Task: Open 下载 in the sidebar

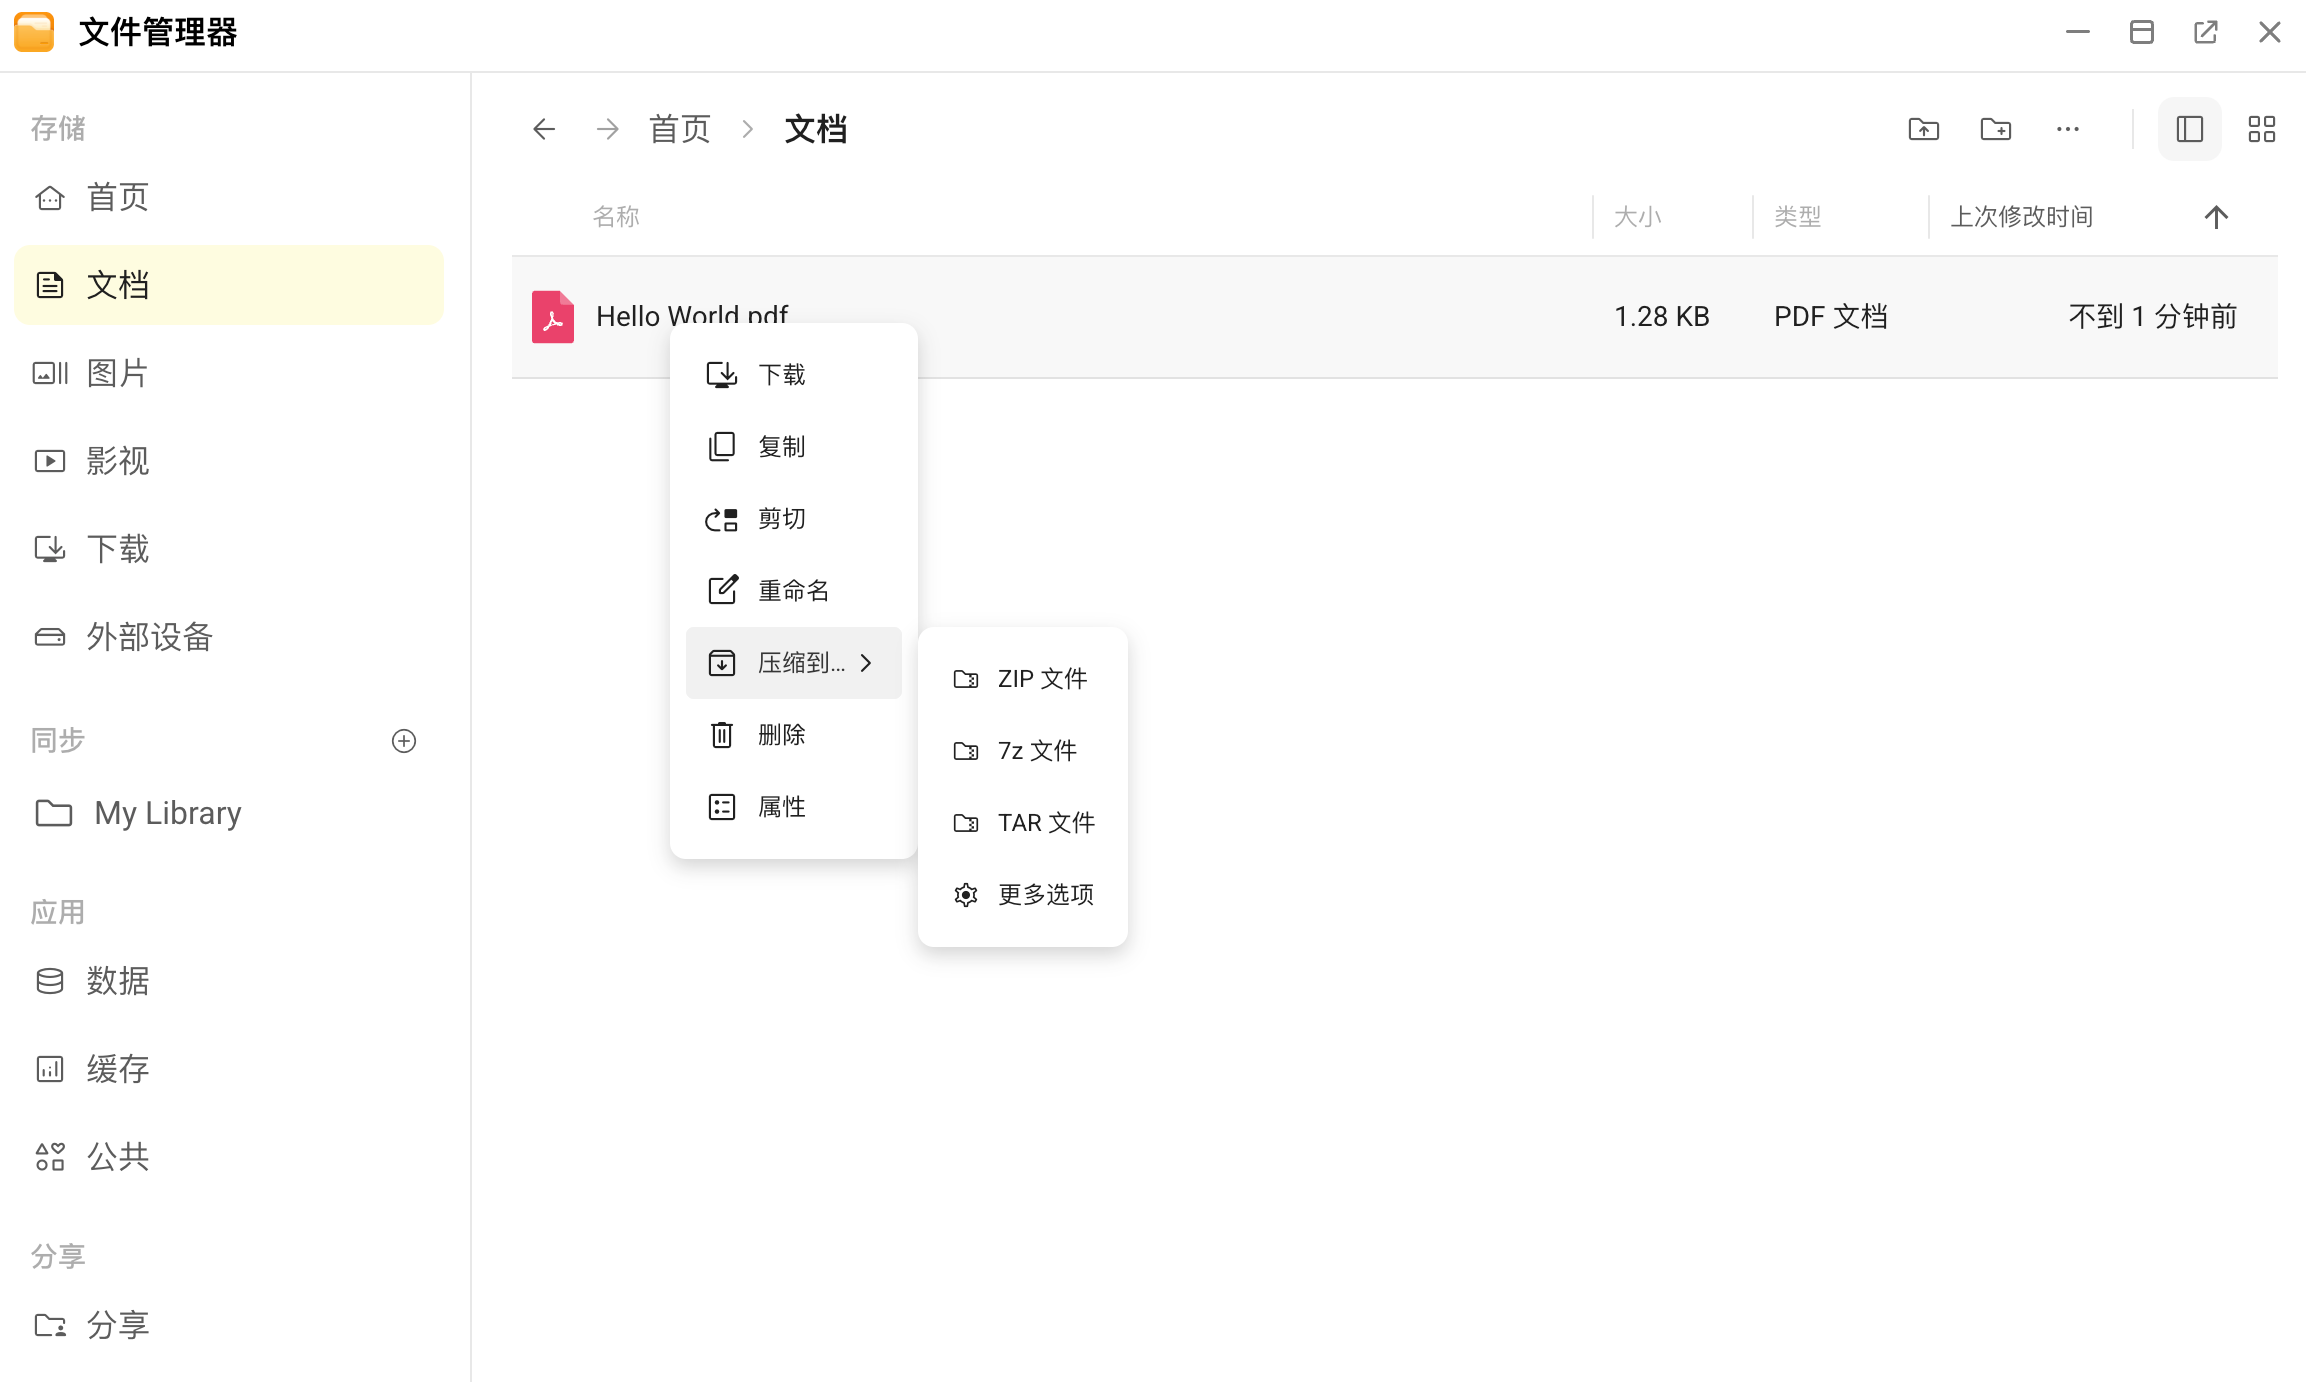Action: click(229, 549)
